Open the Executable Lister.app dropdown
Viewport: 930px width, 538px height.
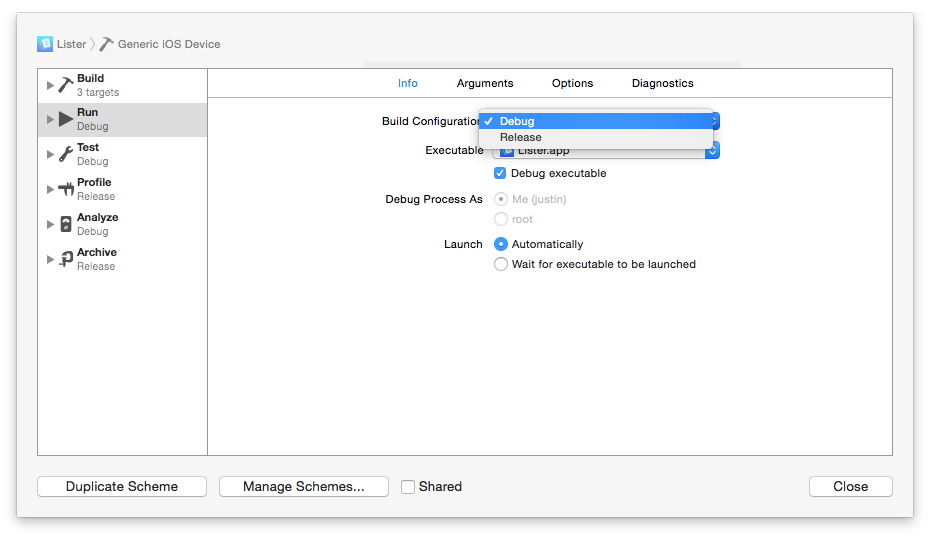712,151
